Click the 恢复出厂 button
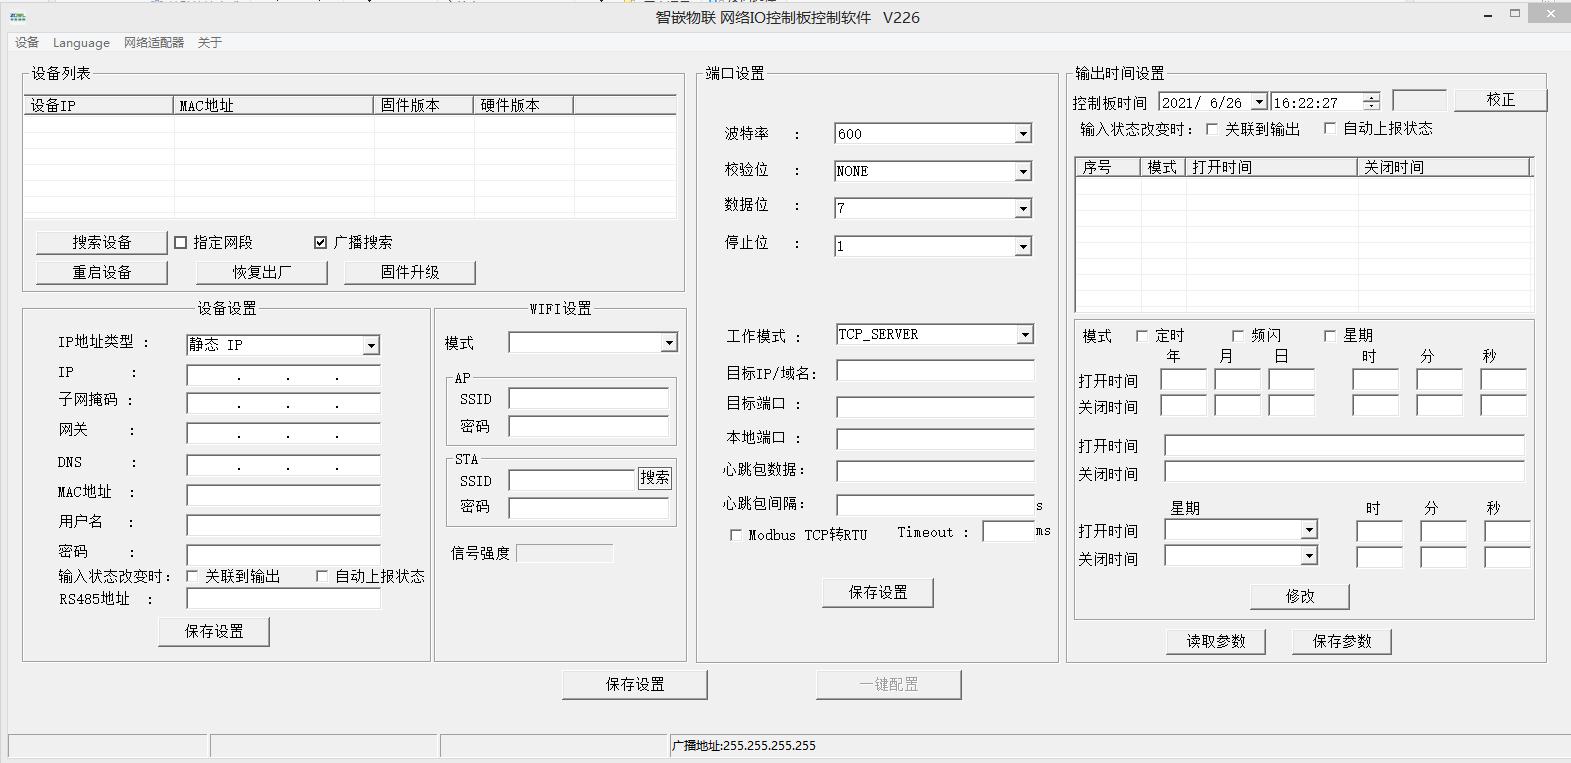This screenshot has height=763, width=1571. coord(262,272)
